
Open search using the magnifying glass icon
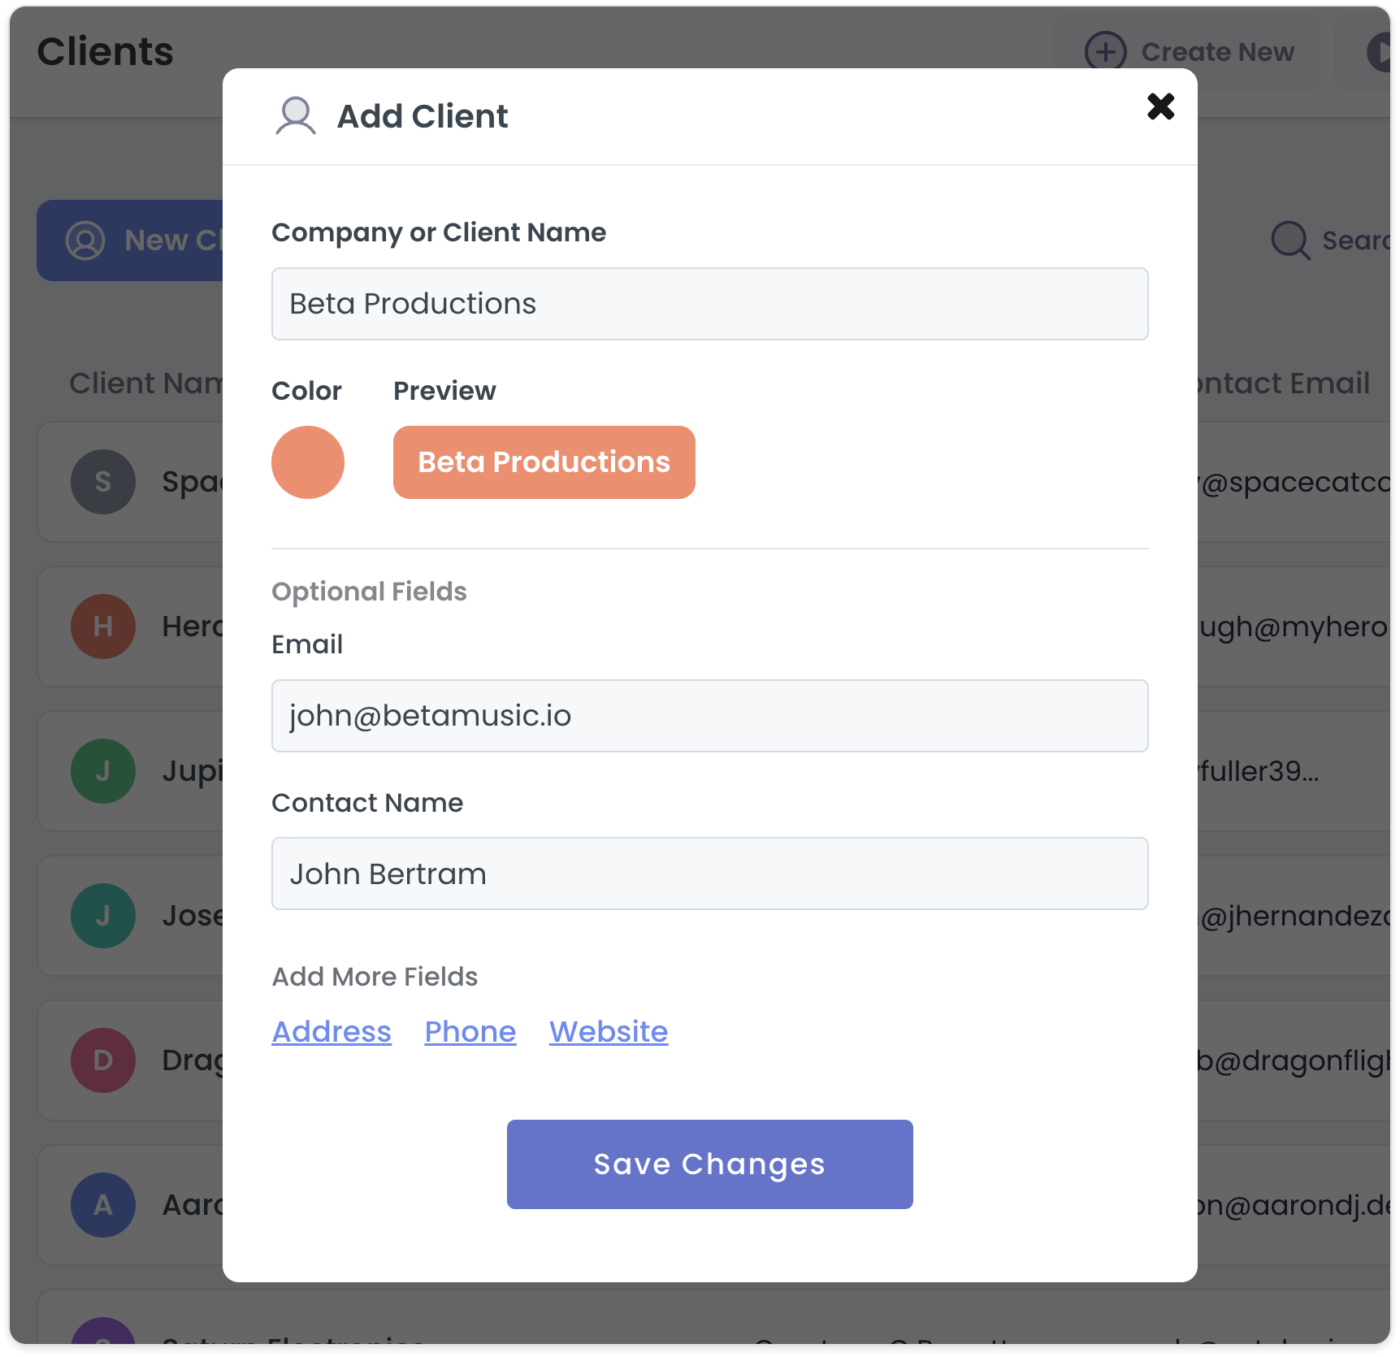1289,240
